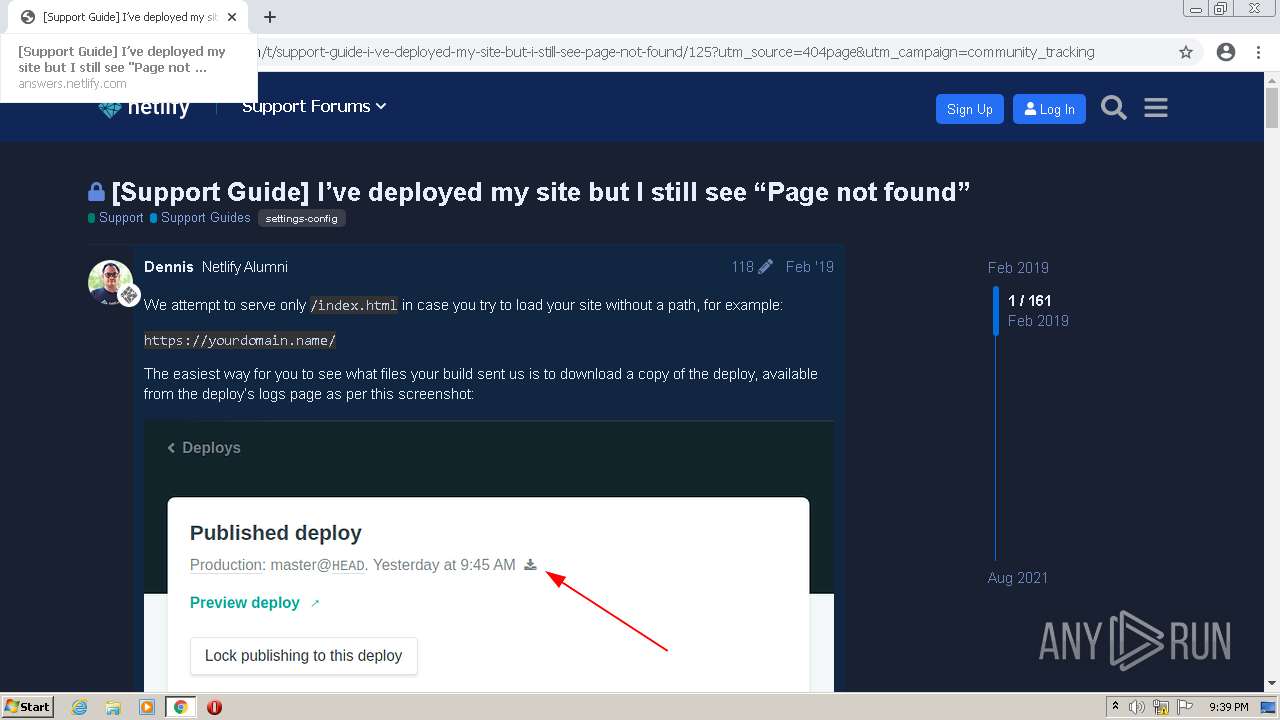Click the network tray icon
The height and width of the screenshot is (720, 1280).
[x=1161, y=707]
